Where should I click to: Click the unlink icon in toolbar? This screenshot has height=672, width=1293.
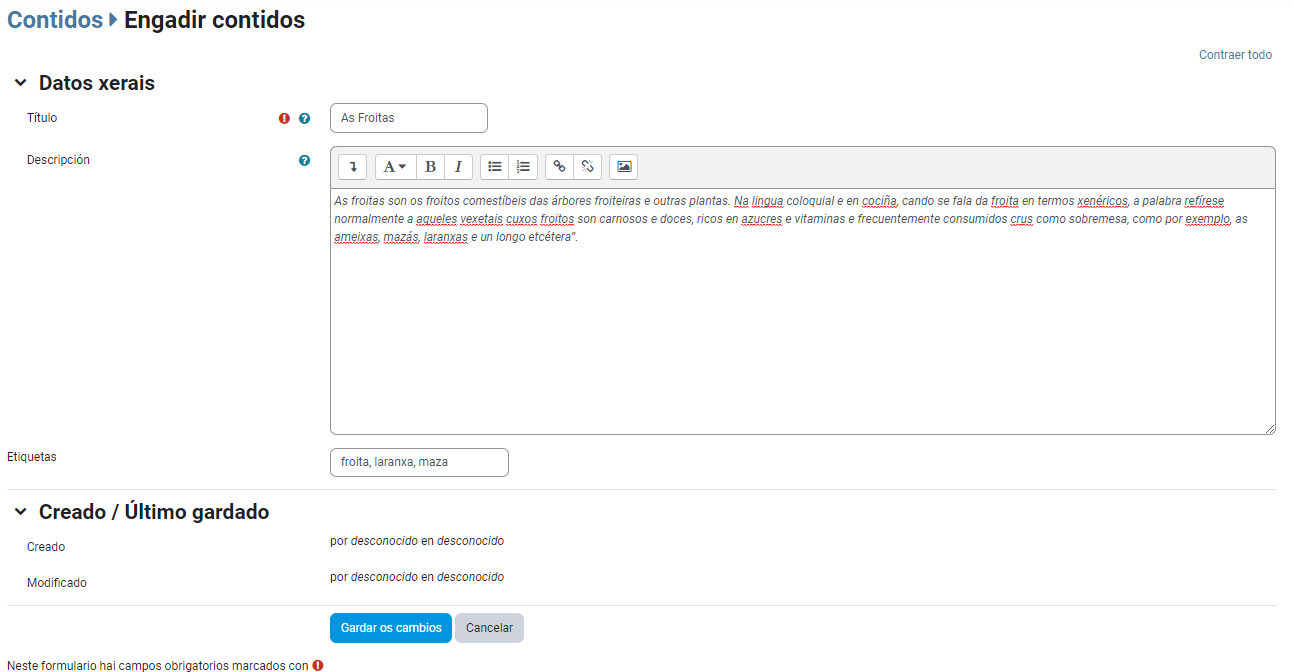coord(588,167)
